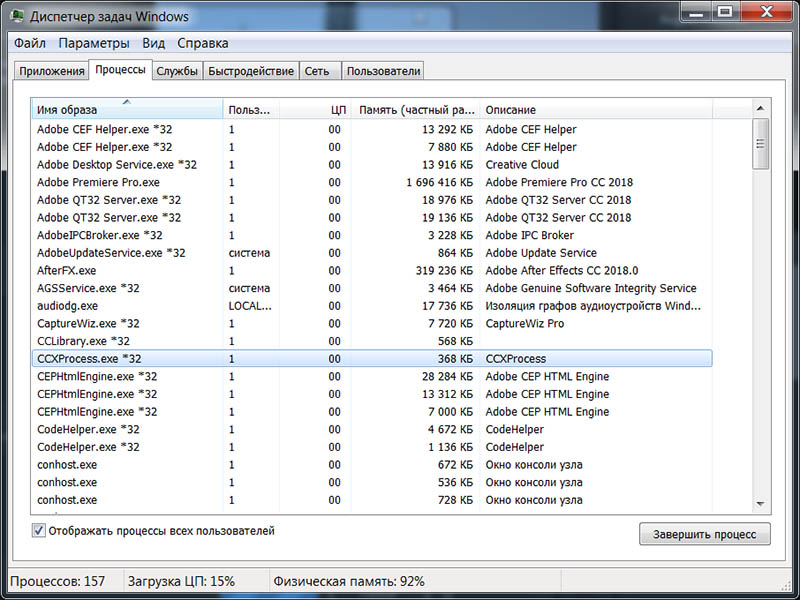Click the Task Manager title bar icon
800x600 pixels.
[x=17, y=16]
